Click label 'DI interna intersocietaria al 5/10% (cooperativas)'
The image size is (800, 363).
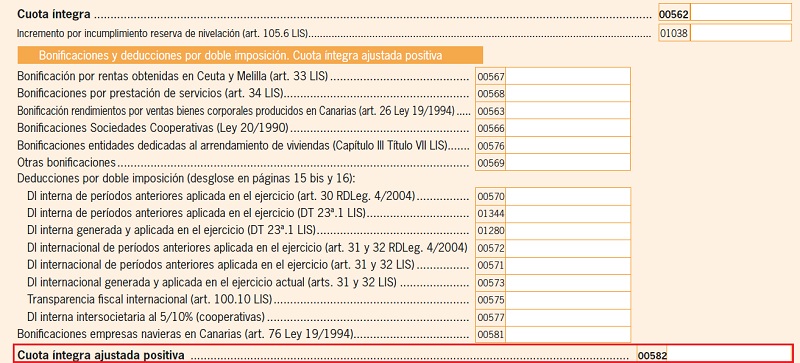tap(146, 317)
